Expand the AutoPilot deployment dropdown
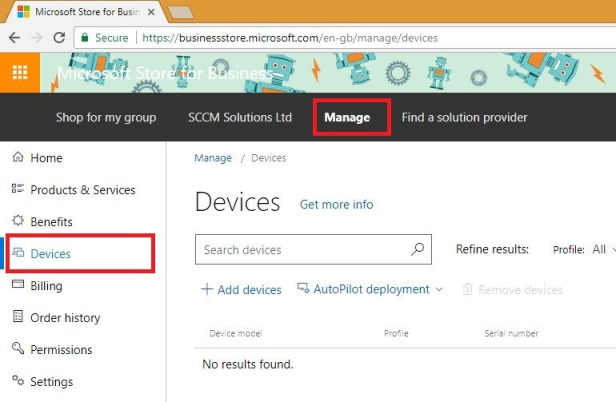Viewport: 616px width, 402px height. pyautogui.click(x=370, y=289)
